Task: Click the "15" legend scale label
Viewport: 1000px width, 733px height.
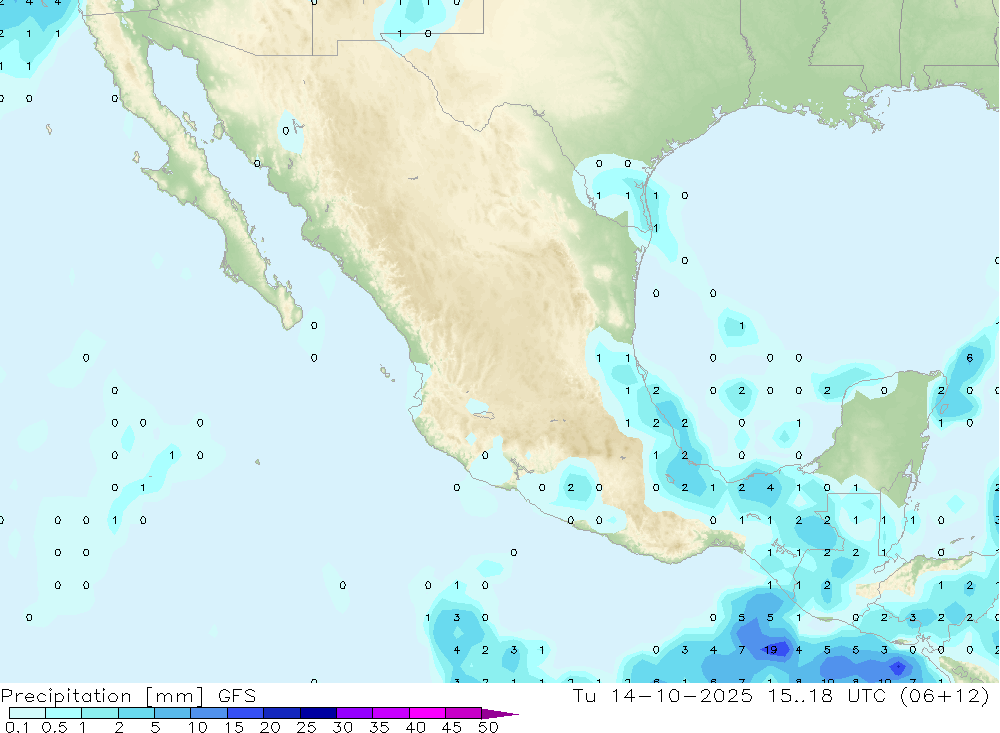Action: pyautogui.click(x=233, y=727)
